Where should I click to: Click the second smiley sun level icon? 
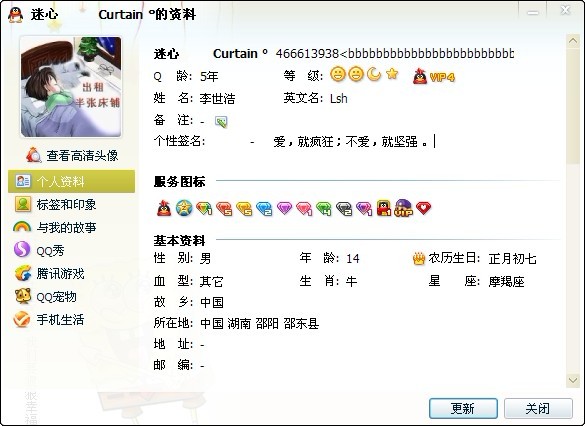tap(356, 75)
